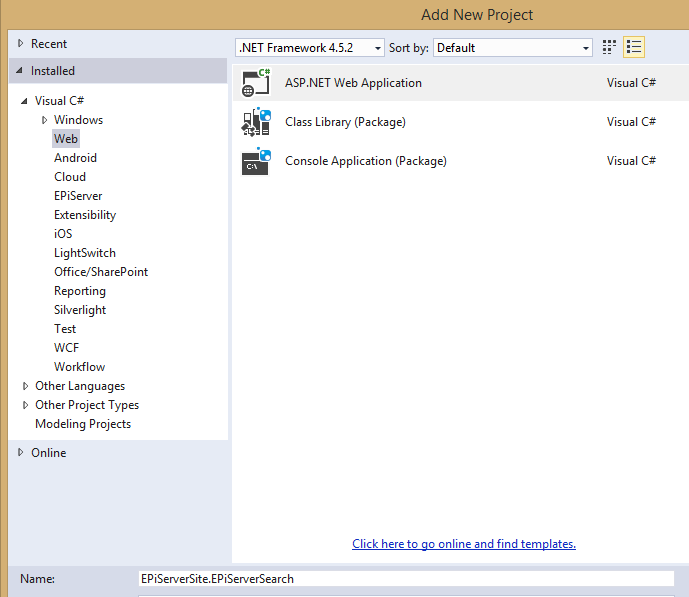Screen dimensions: 689x597
Task: Select the WCF category
Action: [66, 348]
